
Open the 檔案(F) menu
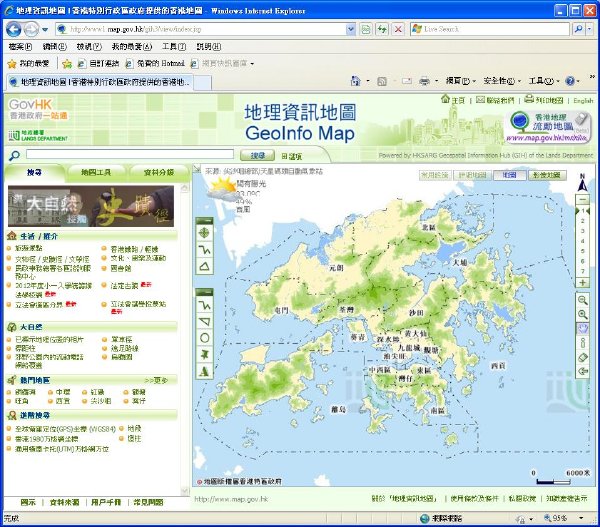click(20, 47)
